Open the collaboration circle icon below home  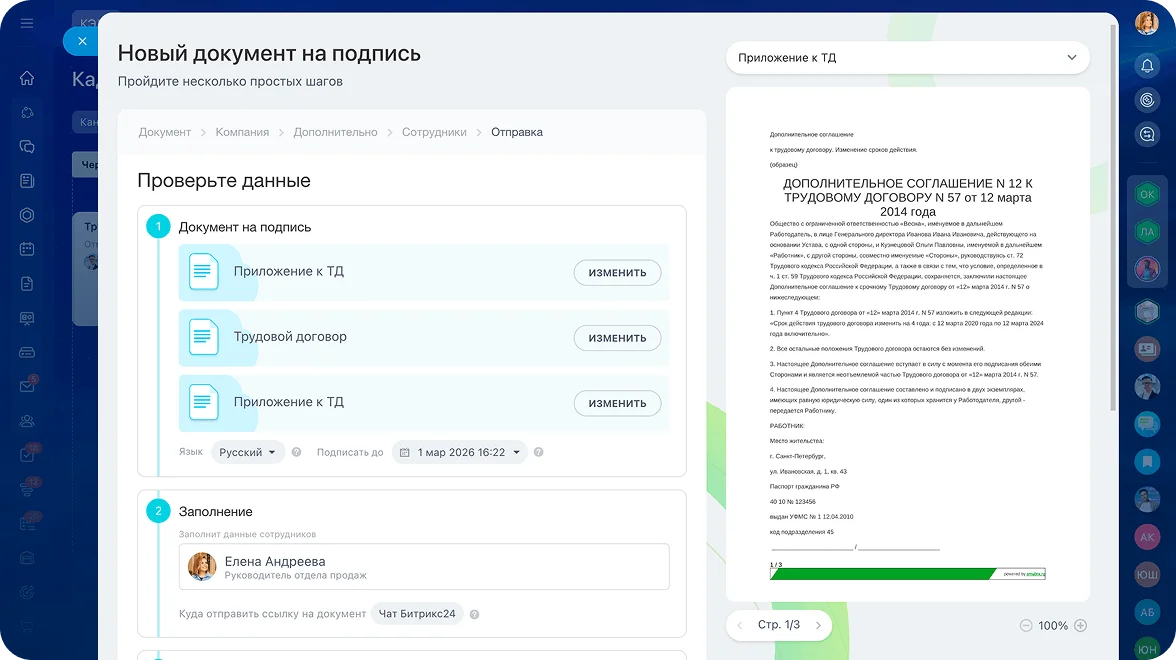(x=27, y=112)
